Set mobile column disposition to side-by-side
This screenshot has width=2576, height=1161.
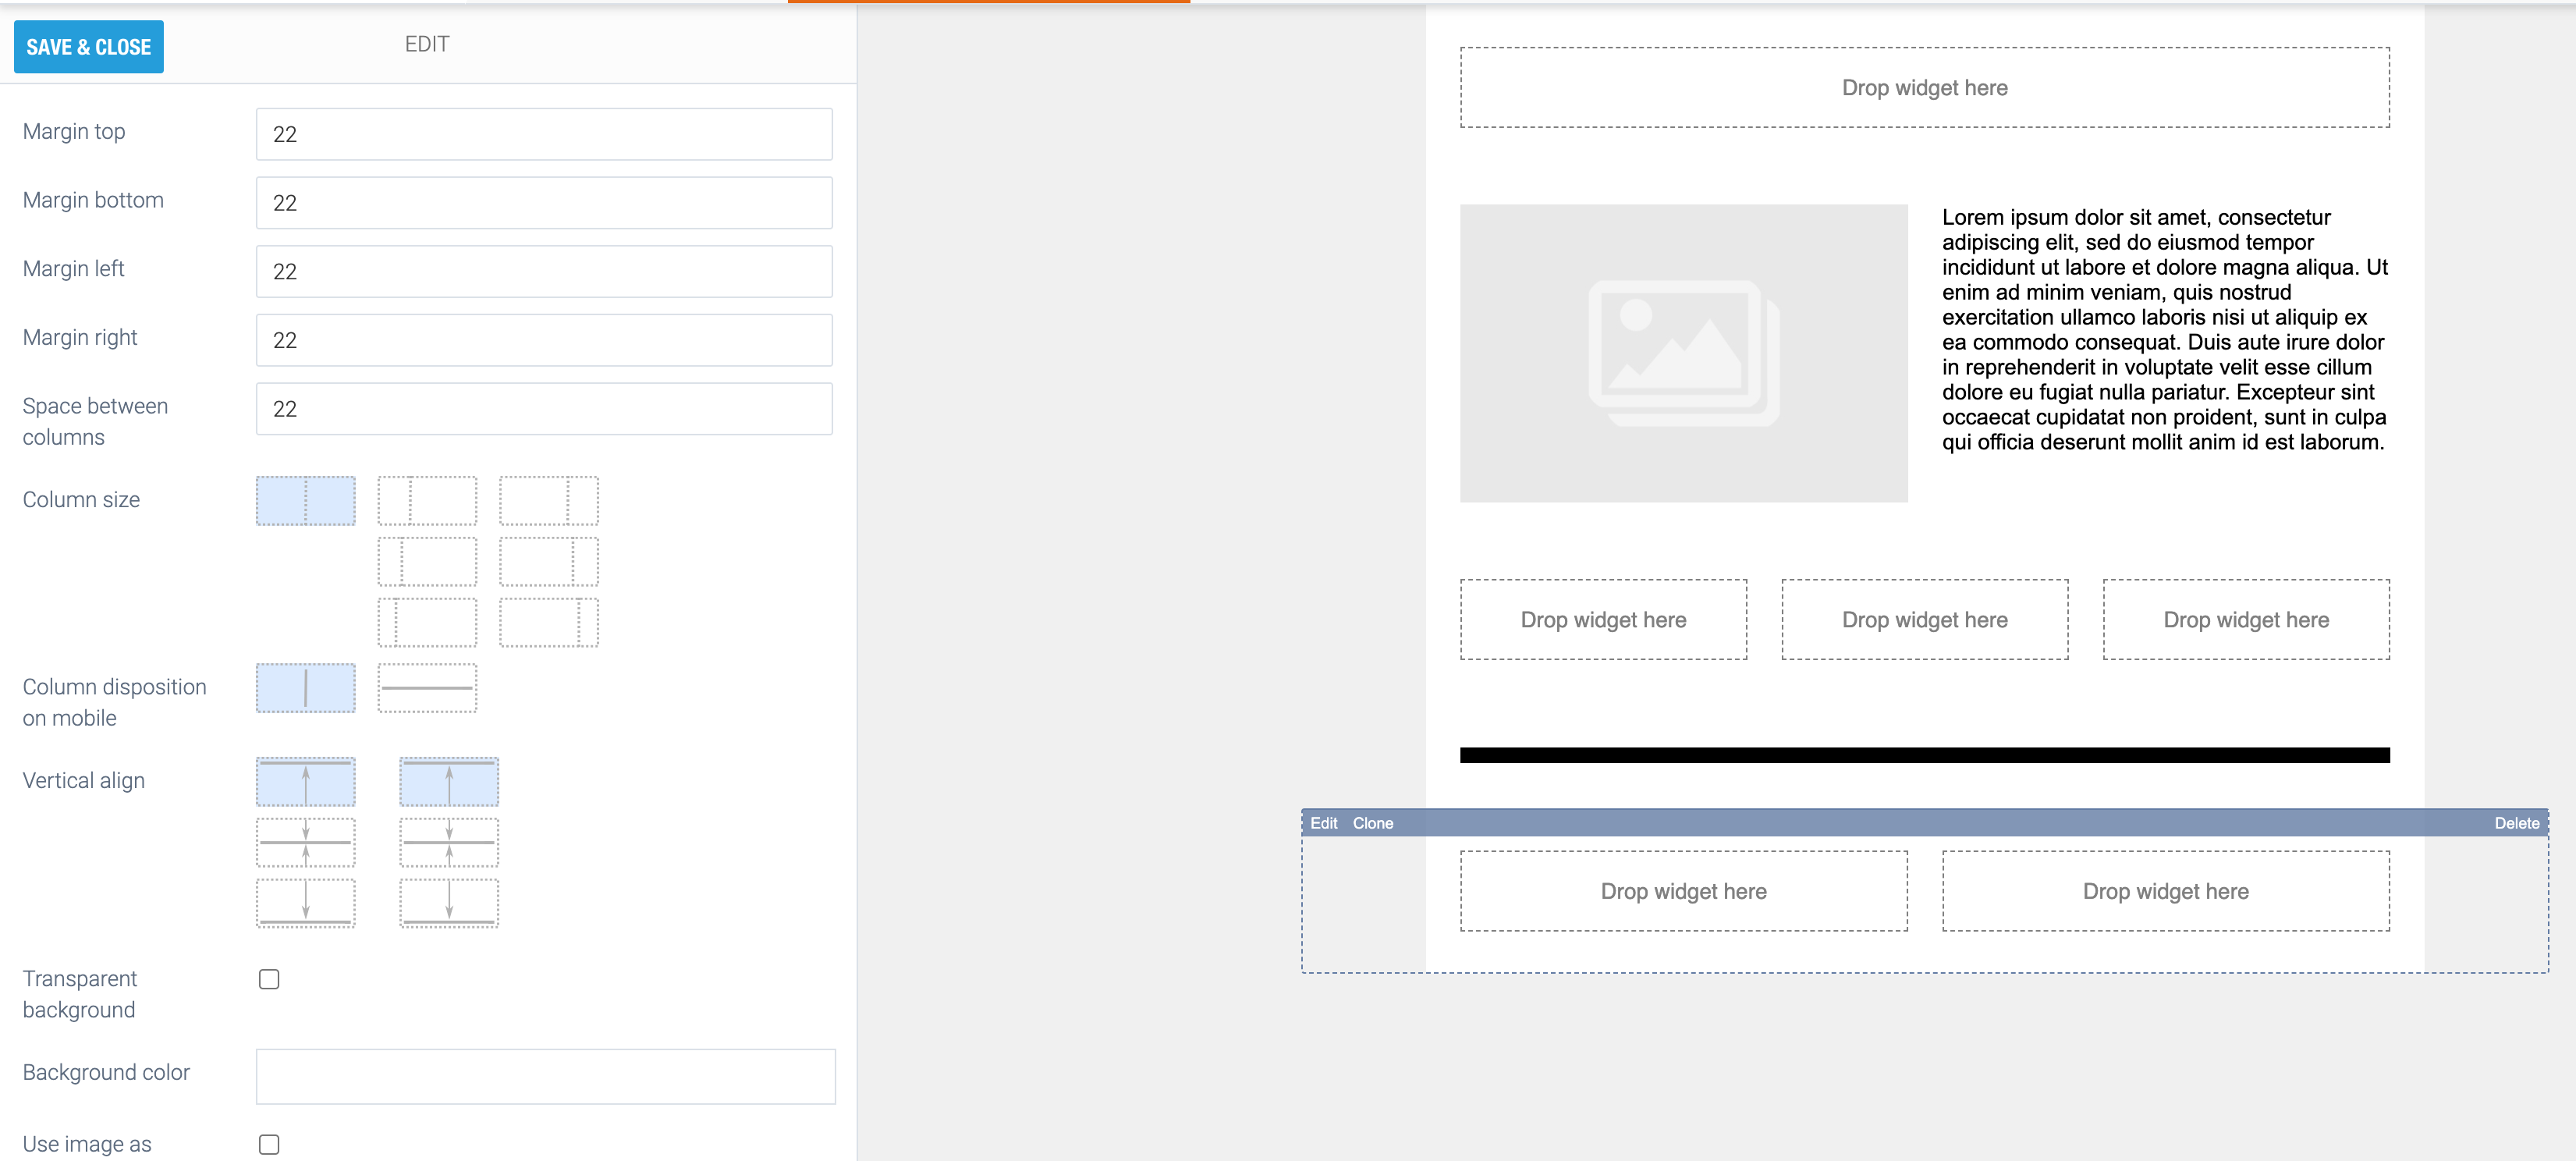pos(305,688)
